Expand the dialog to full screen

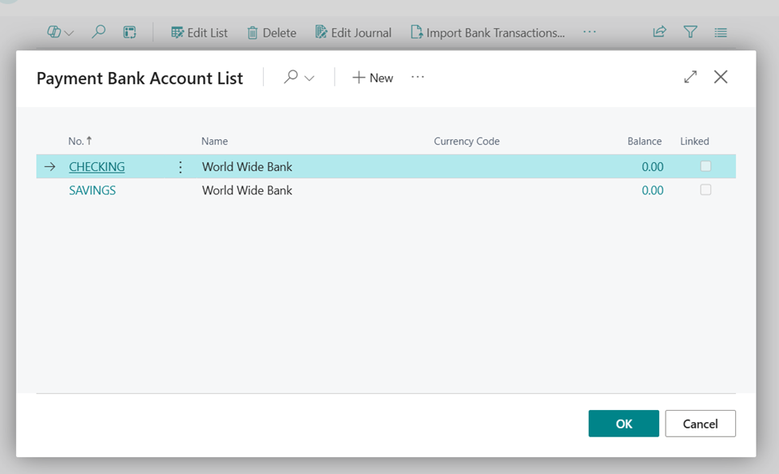tap(690, 77)
